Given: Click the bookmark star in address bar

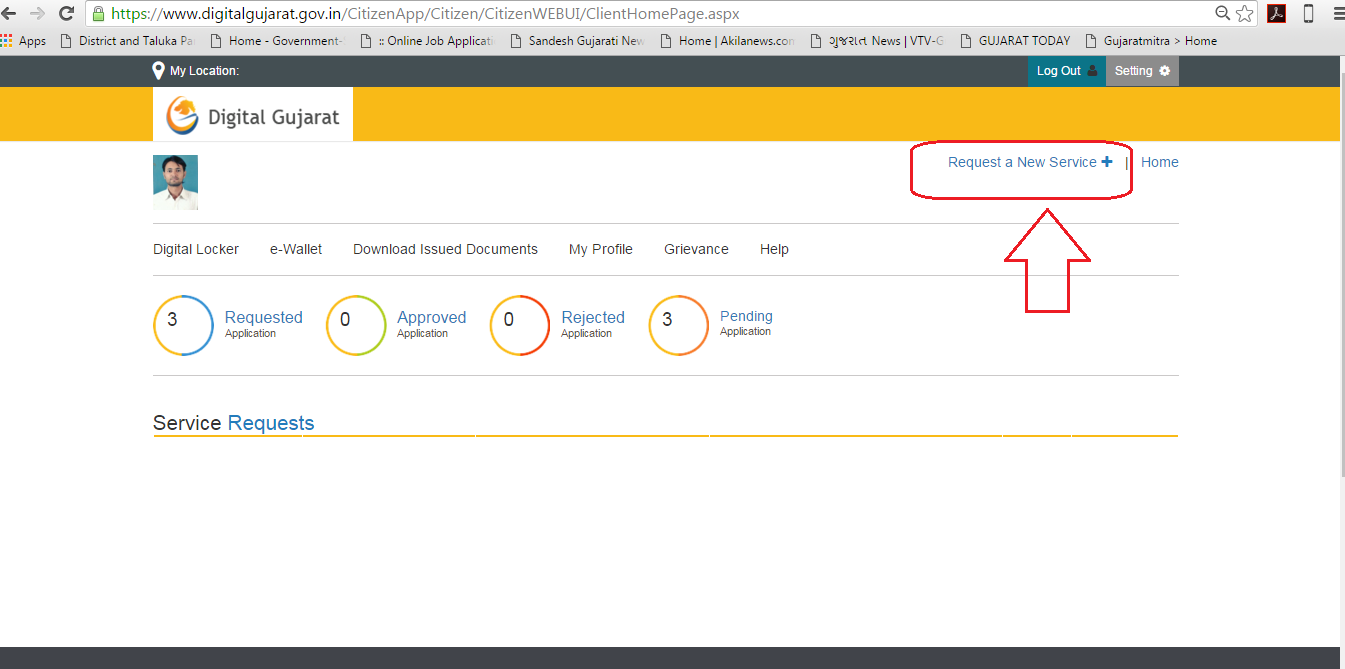Looking at the screenshot, I should click(1243, 15).
